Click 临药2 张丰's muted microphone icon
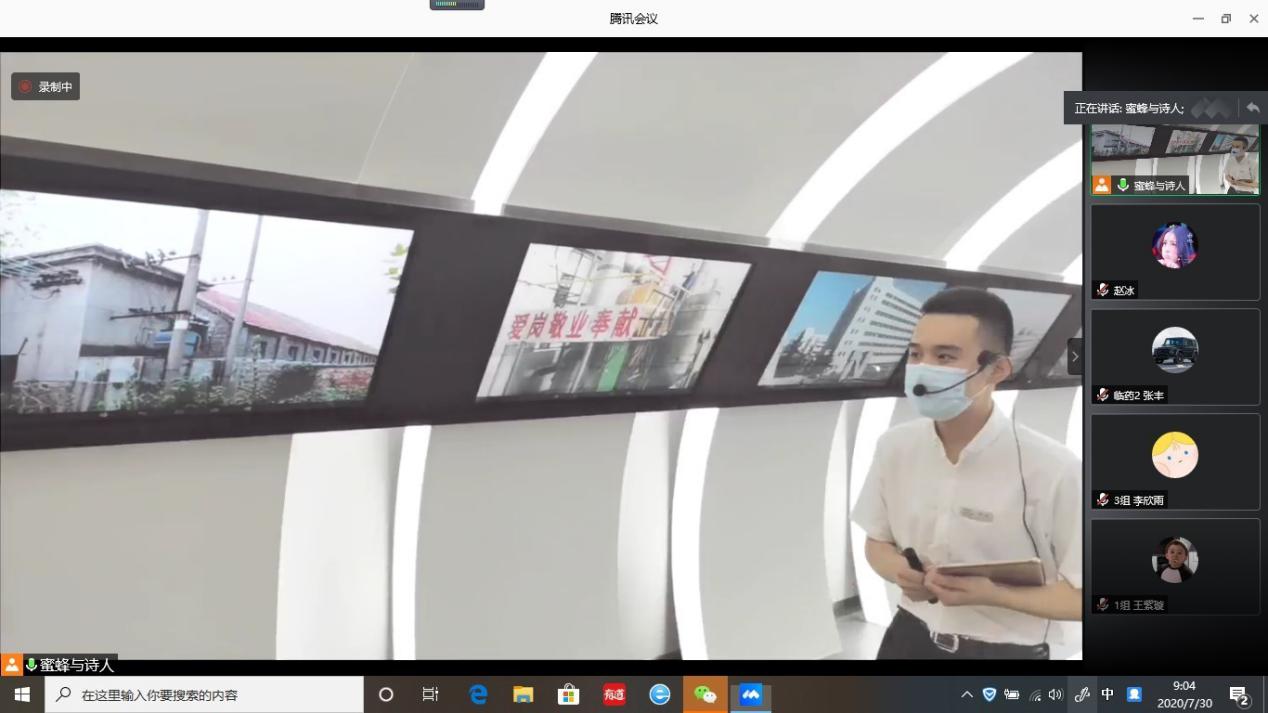The width and height of the screenshot is (1268, 713). click(1102, 395)
